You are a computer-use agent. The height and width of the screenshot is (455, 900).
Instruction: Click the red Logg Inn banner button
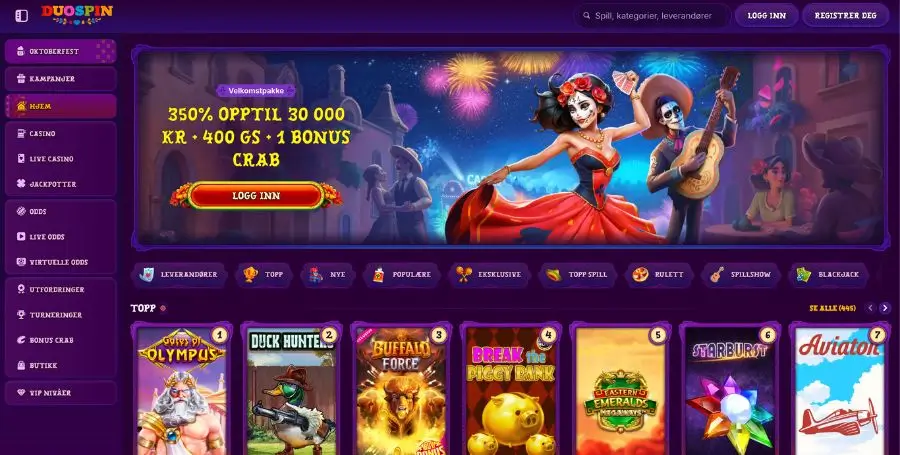pos(256,196)
